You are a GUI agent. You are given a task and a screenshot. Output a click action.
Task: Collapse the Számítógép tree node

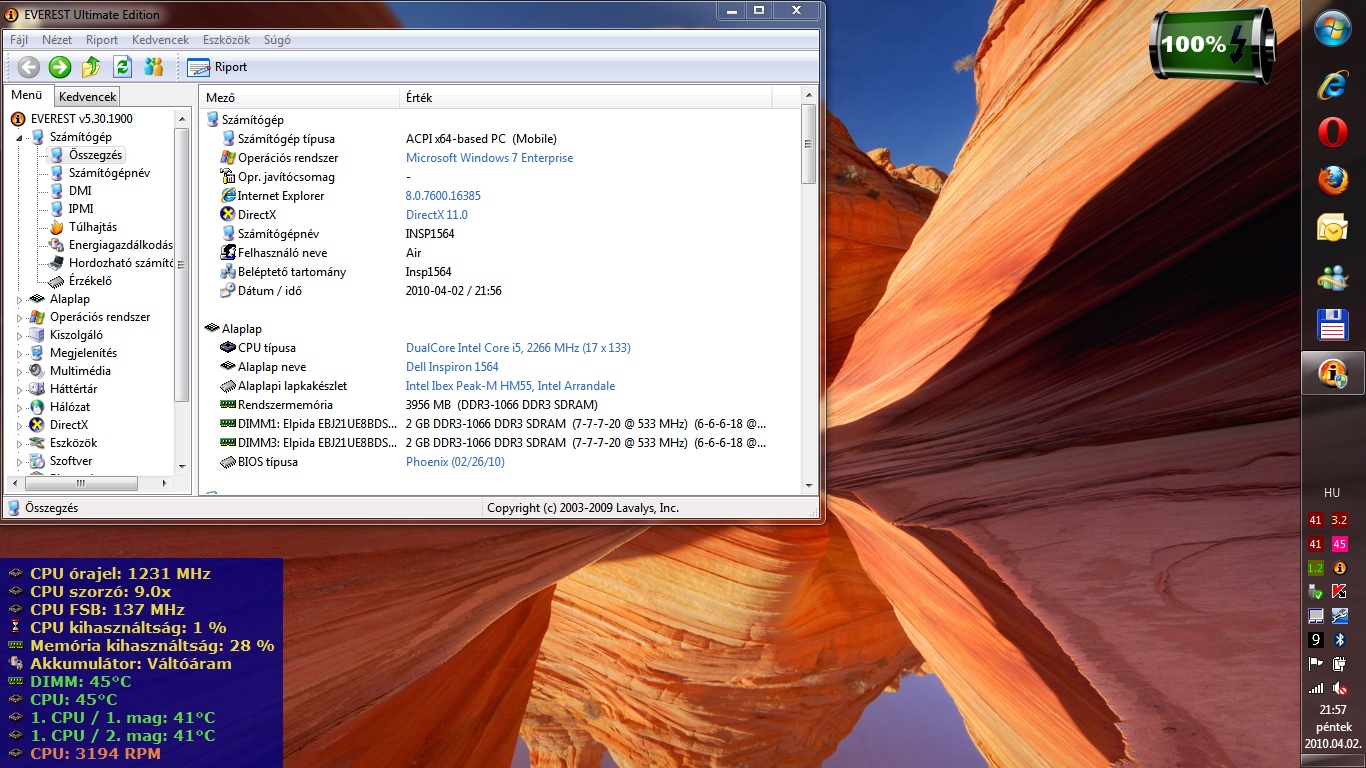[20, 137]
